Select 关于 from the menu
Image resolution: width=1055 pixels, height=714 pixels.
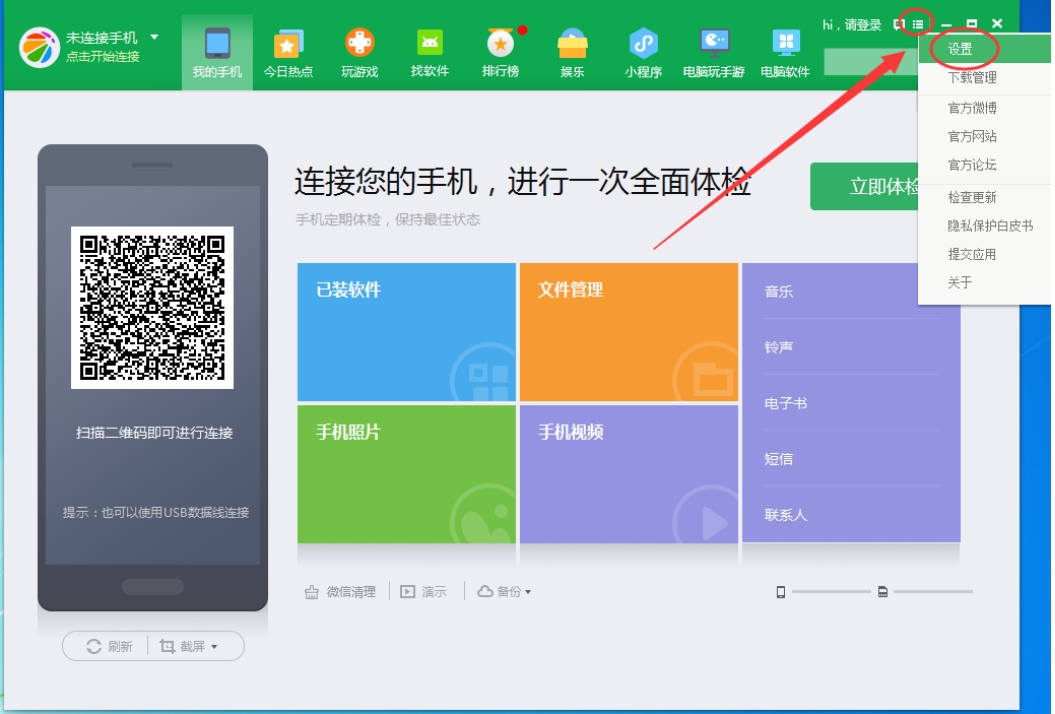click(984, 283)
